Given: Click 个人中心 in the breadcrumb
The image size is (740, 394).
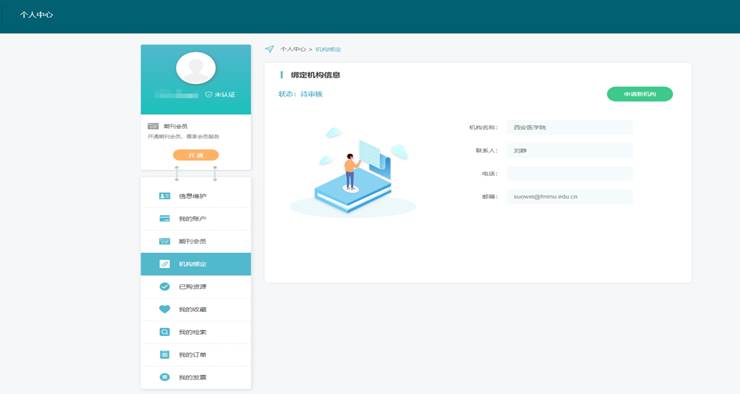Looking at the screenshot, I should click(x=293, y=49).
